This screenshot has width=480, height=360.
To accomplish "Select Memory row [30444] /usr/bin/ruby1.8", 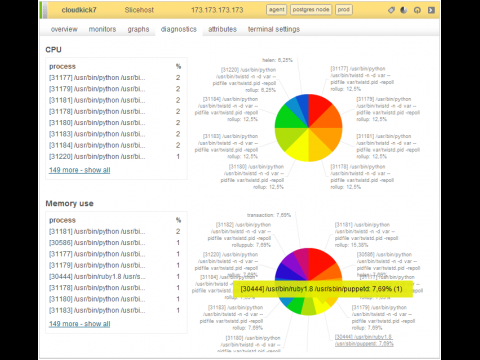I will click(x=115, y=277).
